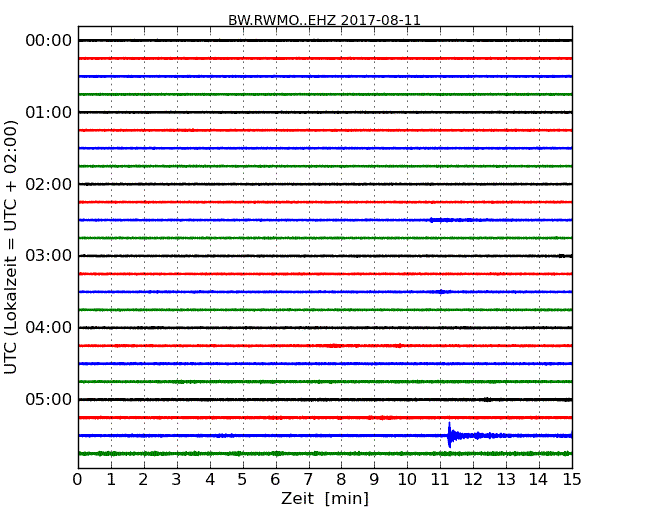Viewport: 650px width, 520px height.
Task: Click x-axis tick label 8
Action: tap(341, 480)
